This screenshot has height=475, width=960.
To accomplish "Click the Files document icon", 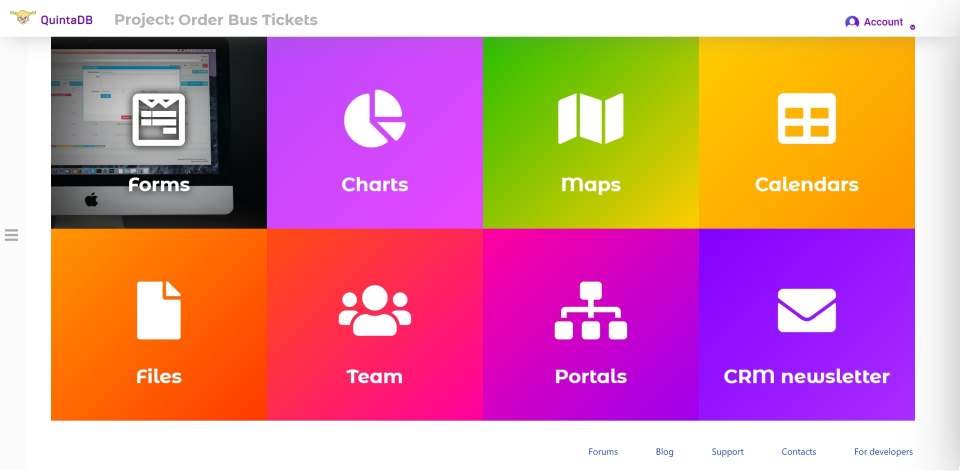I will (x=159, y=310).
